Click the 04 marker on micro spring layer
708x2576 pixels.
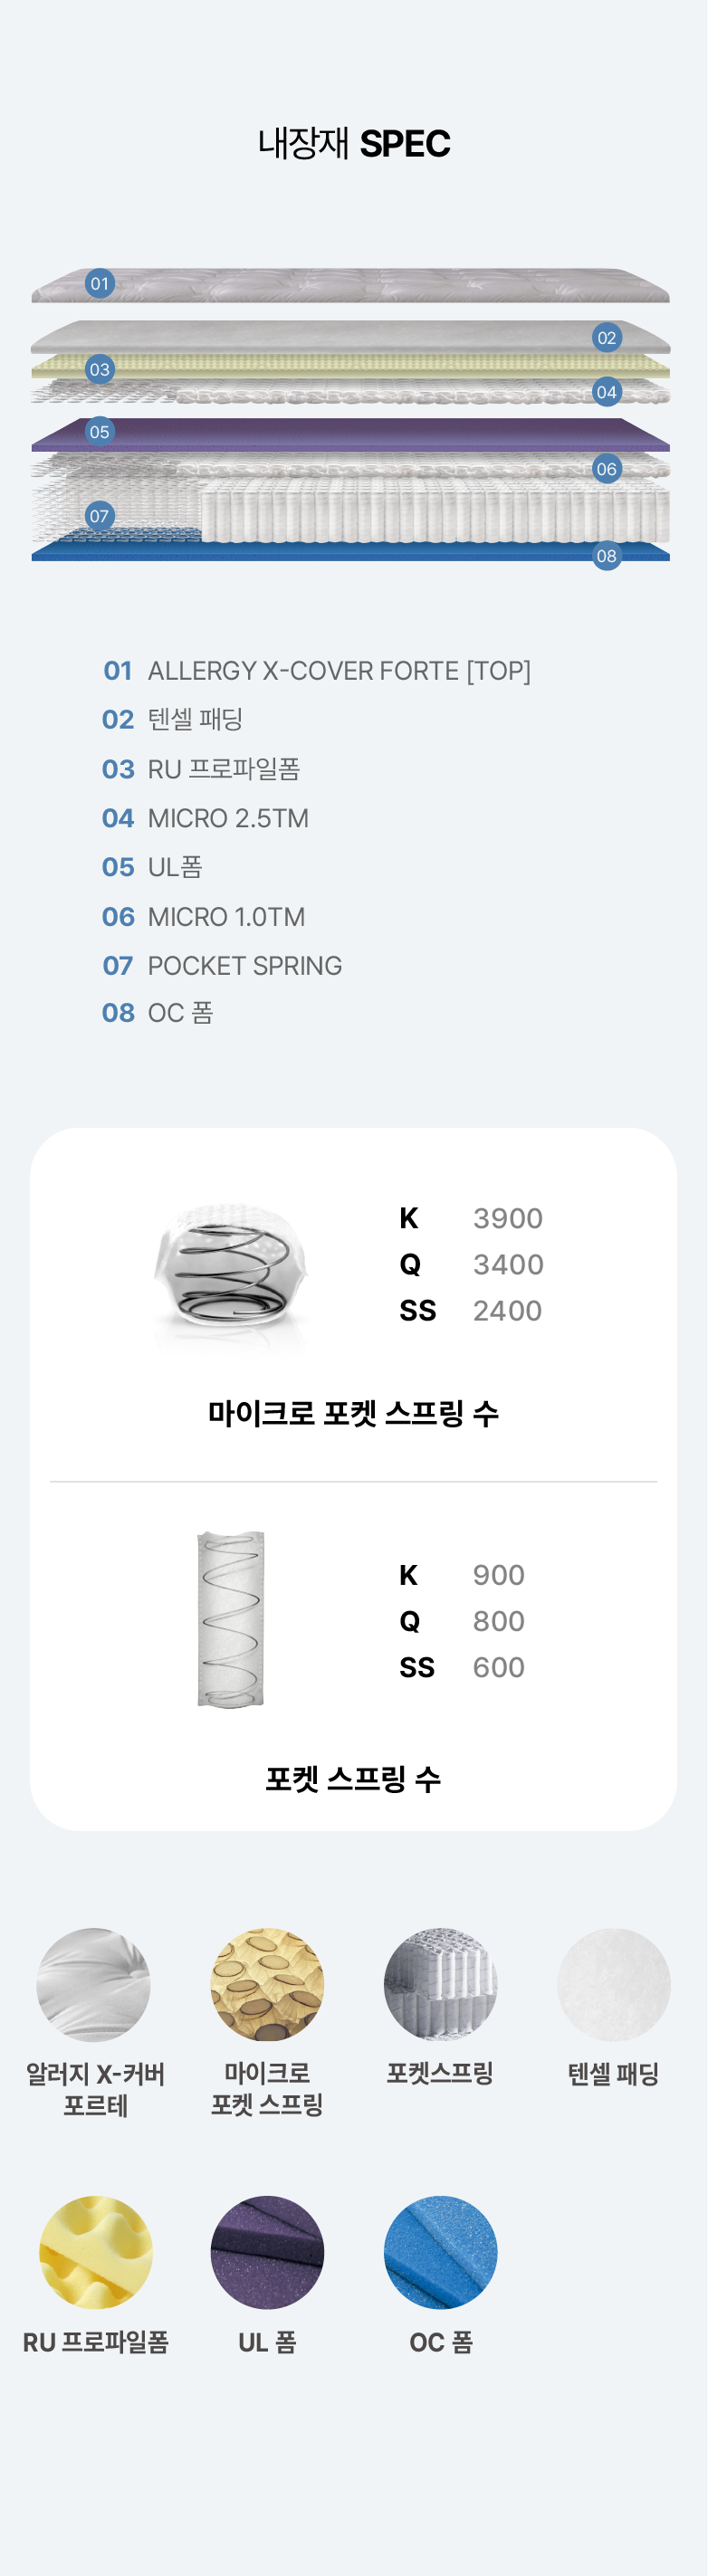click(x=606, y=391)
